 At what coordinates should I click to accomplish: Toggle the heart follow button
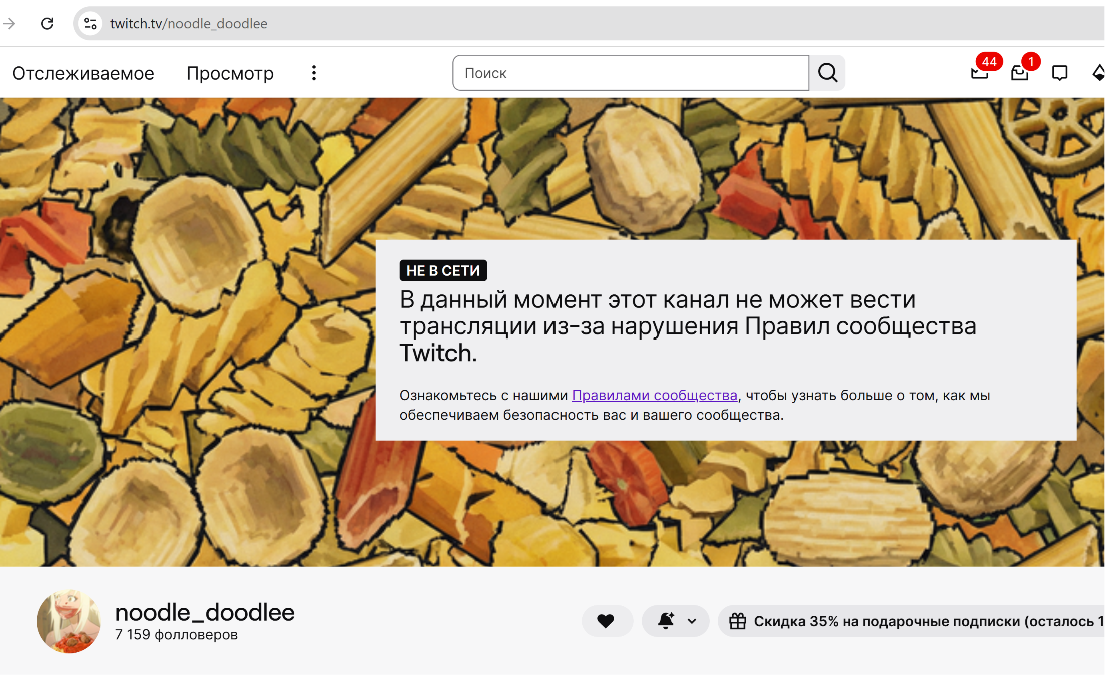coord(606,621)
